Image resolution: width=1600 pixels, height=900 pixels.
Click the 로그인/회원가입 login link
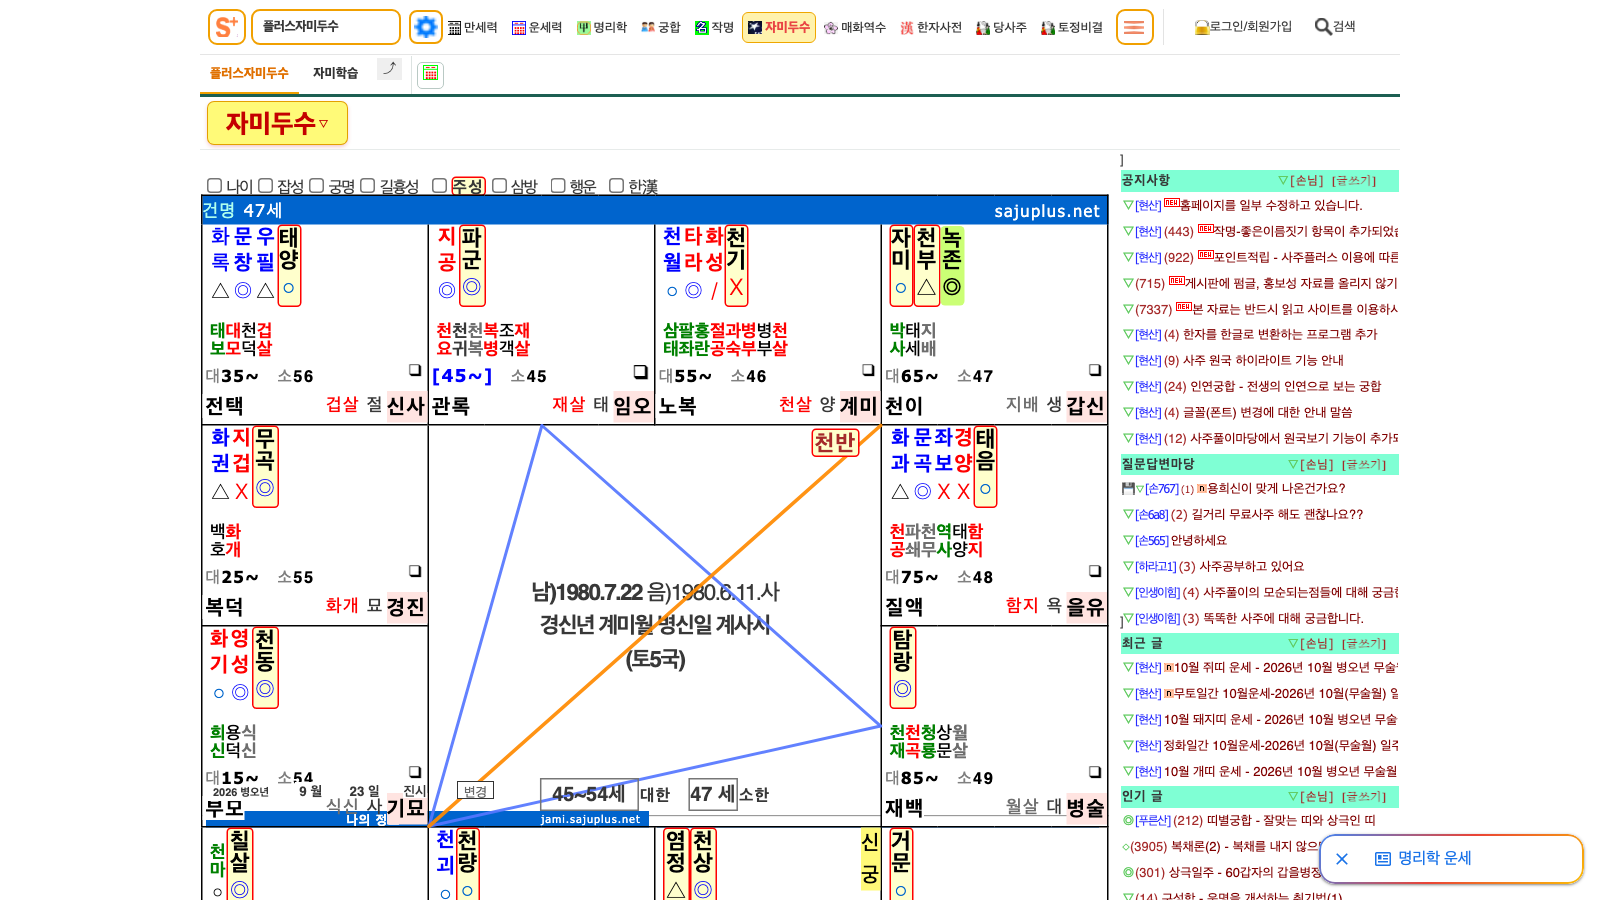1243,27
